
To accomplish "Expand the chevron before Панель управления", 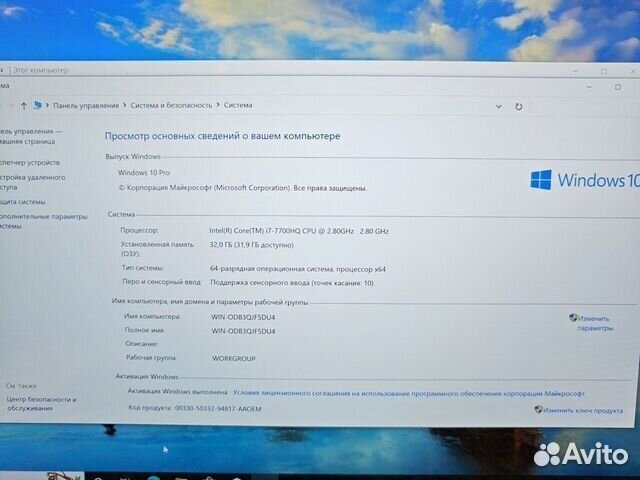I will pyautogui.click(x=47, y=105).
